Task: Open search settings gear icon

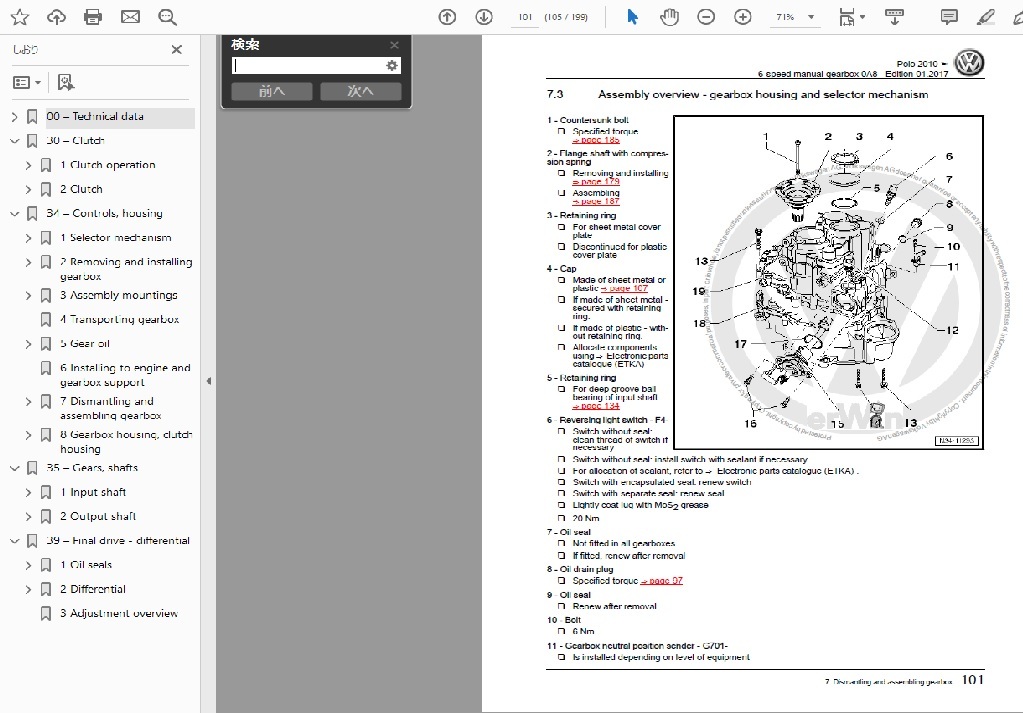Action: [x=391, y=65]
